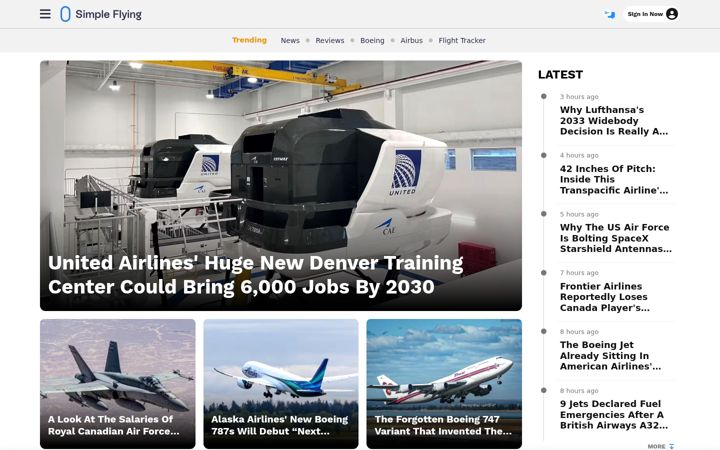Click the user profile avatar icon
The image size is (720, 450).
(671, 14)
